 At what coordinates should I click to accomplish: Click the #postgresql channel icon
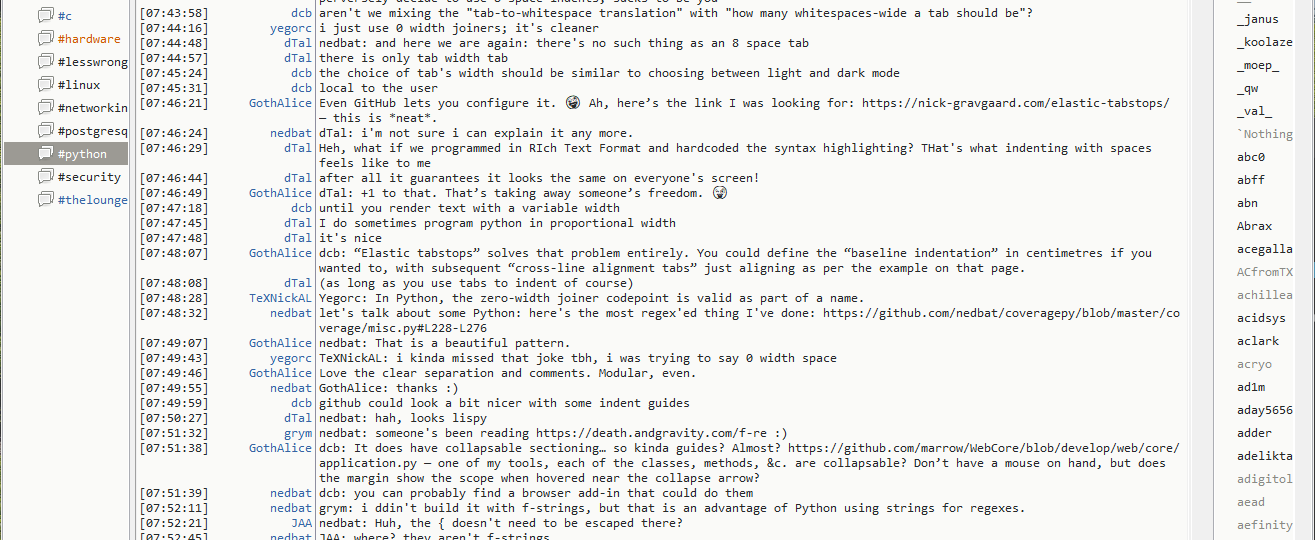(x=45, y=131)
